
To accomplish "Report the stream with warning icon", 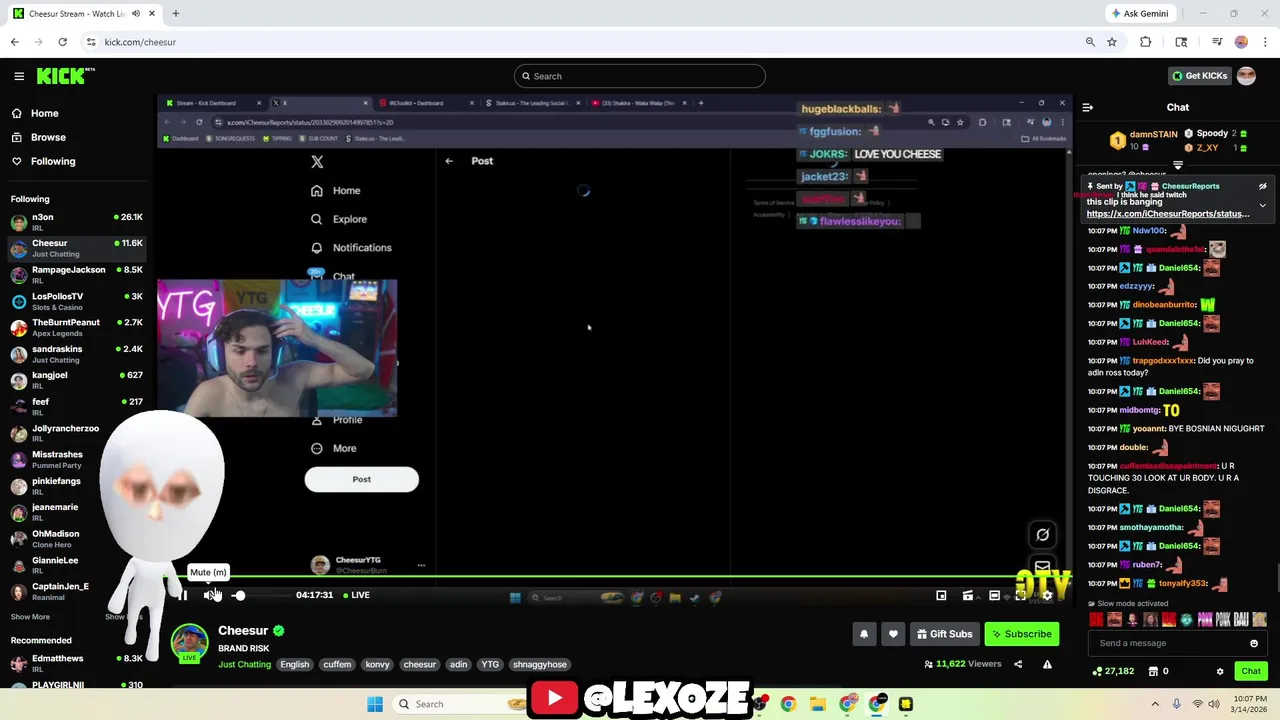I will (x=1047, y=664).
